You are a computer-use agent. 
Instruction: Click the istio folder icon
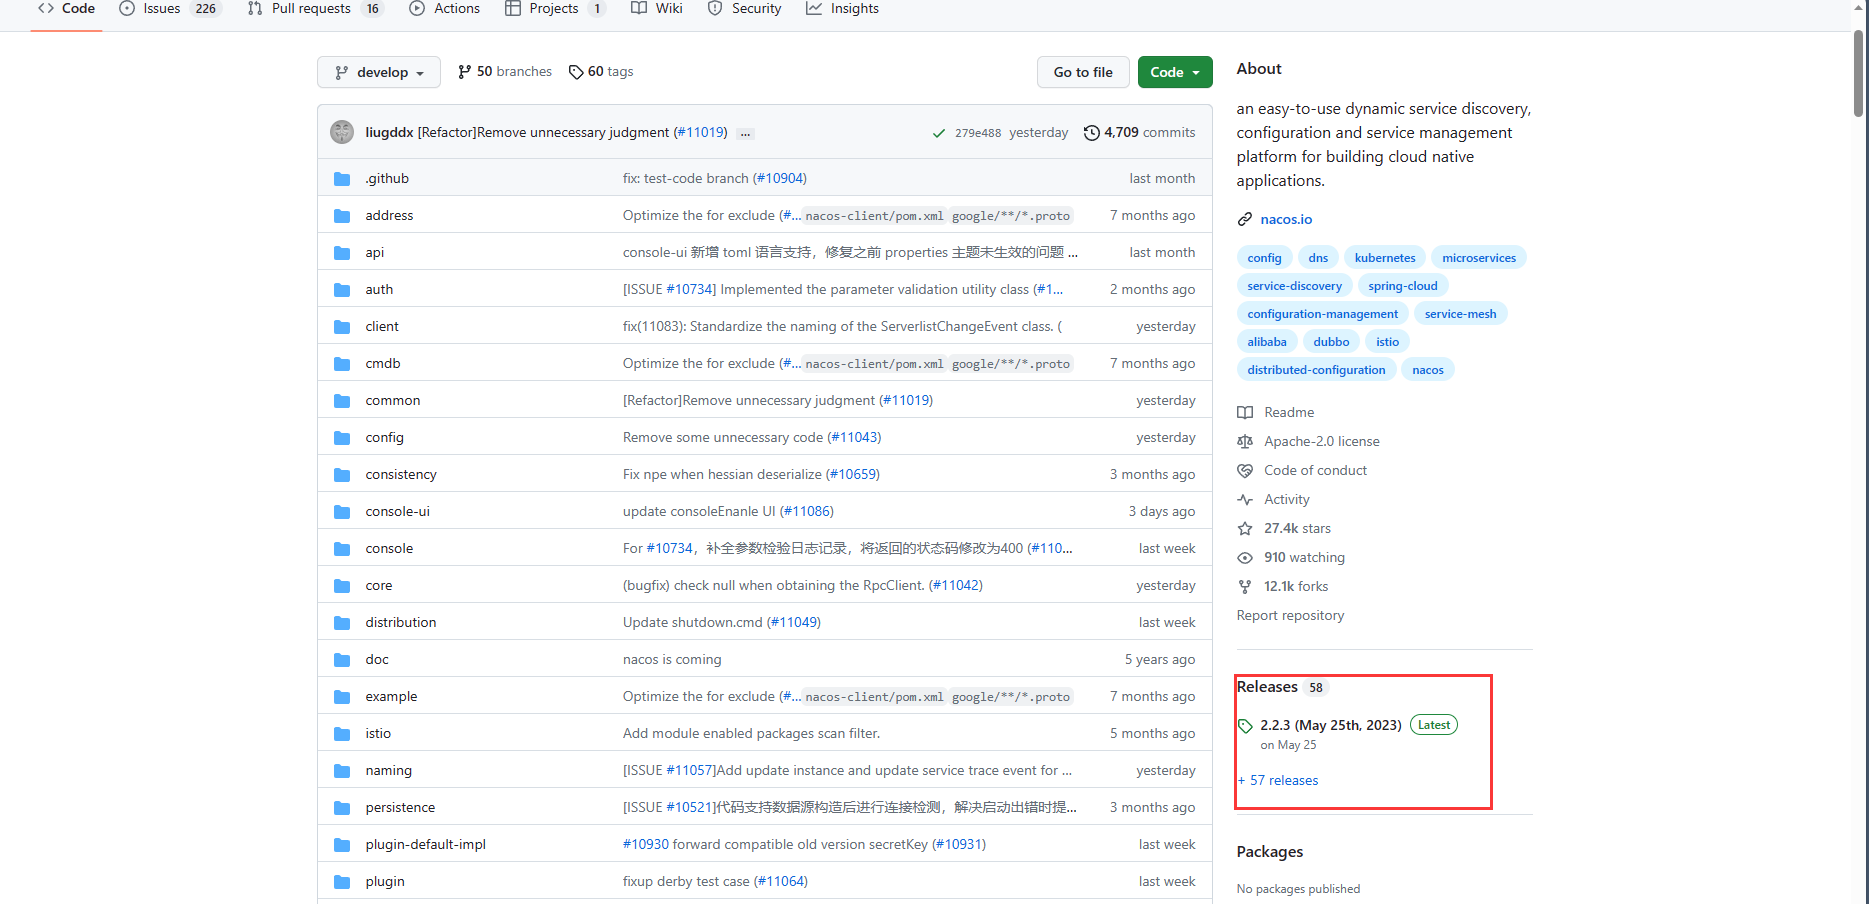click(342, 733)
